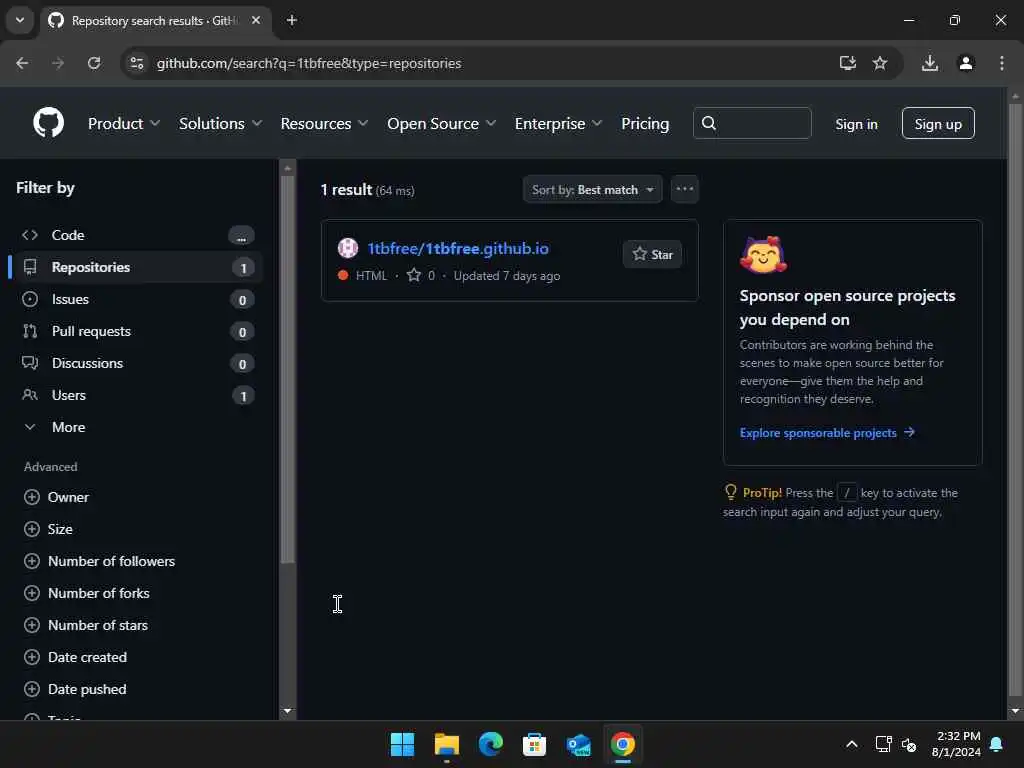Open the Chrome profile icon
Image resolution: width=1024 pixels, height=768 pixels.
(965, 63)
